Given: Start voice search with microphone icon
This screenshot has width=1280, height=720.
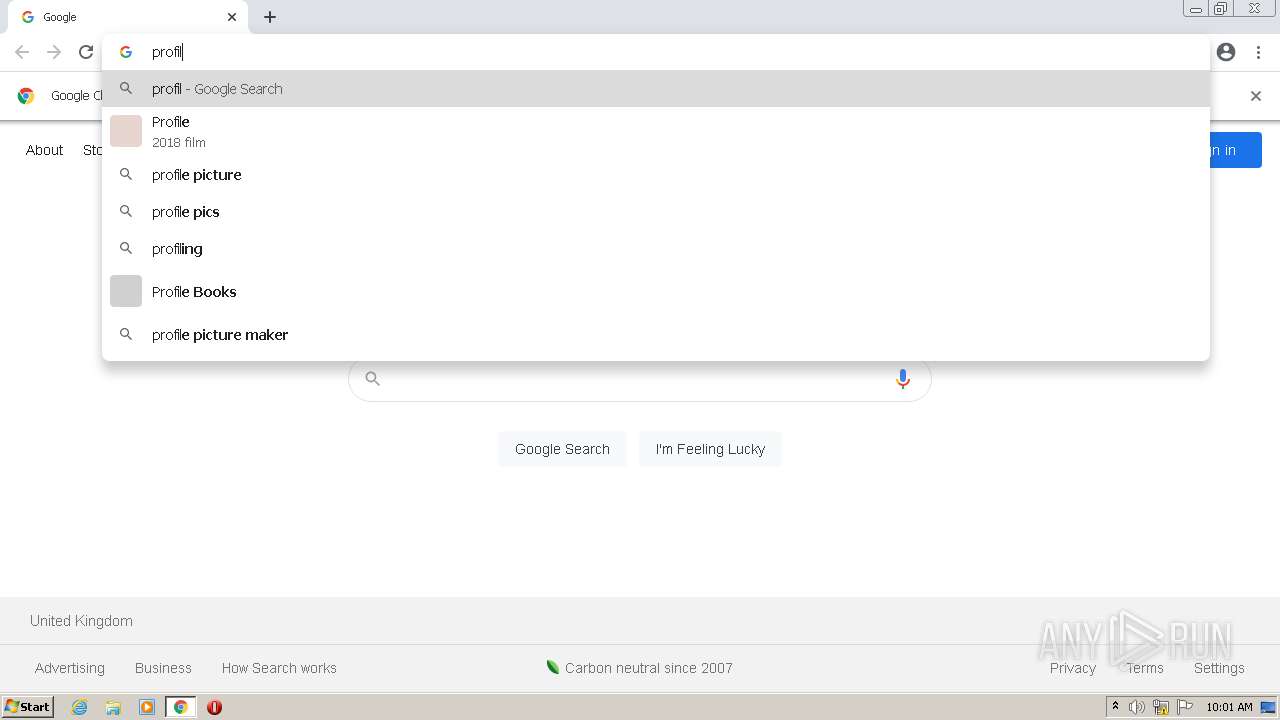Looking at the screenshot, I should point(903,379).
